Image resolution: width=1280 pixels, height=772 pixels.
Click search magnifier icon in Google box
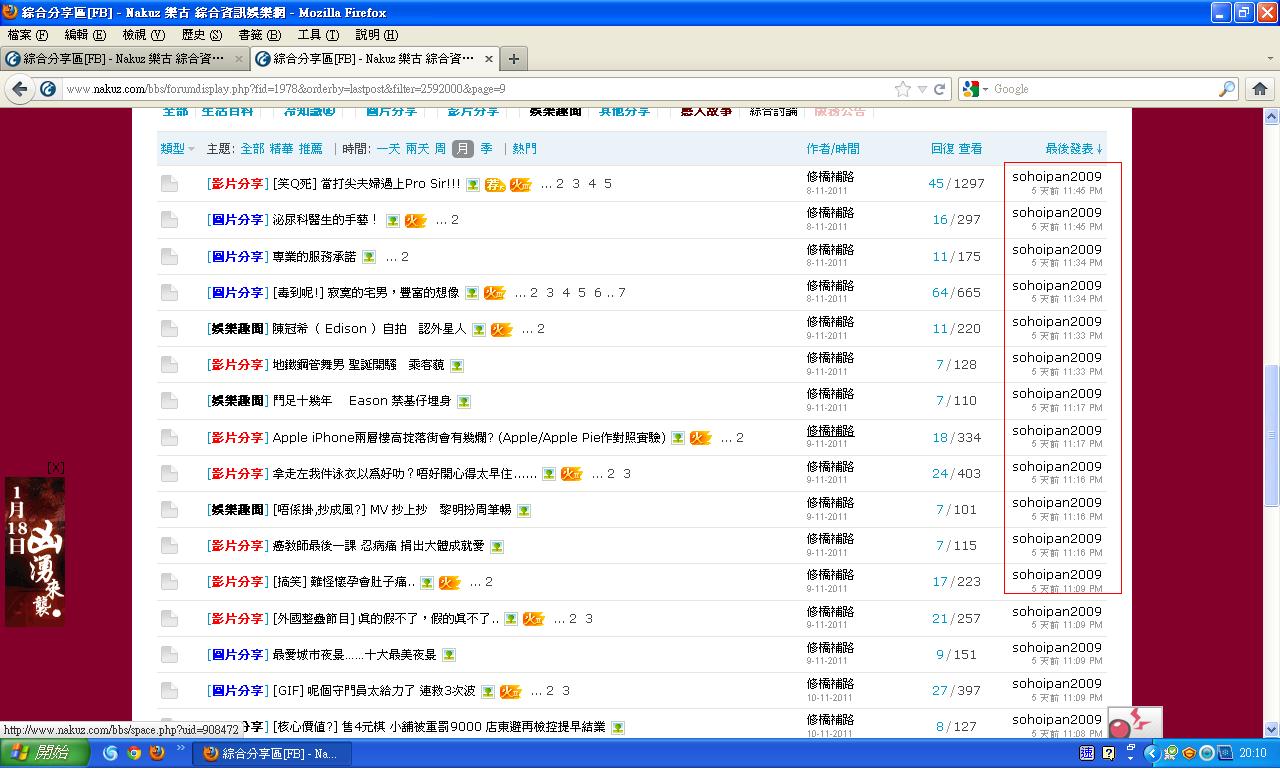pyautogui.click(x=1227, y=89)
